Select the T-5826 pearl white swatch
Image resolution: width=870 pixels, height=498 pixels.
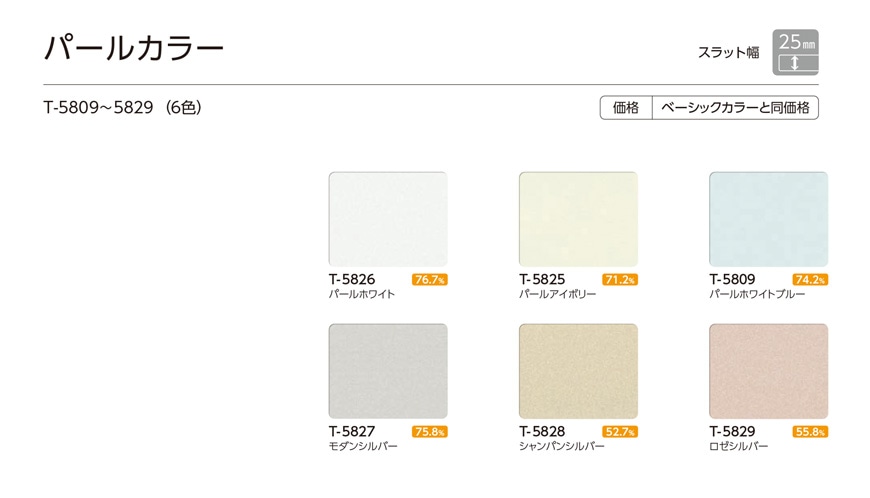[387, 219]
